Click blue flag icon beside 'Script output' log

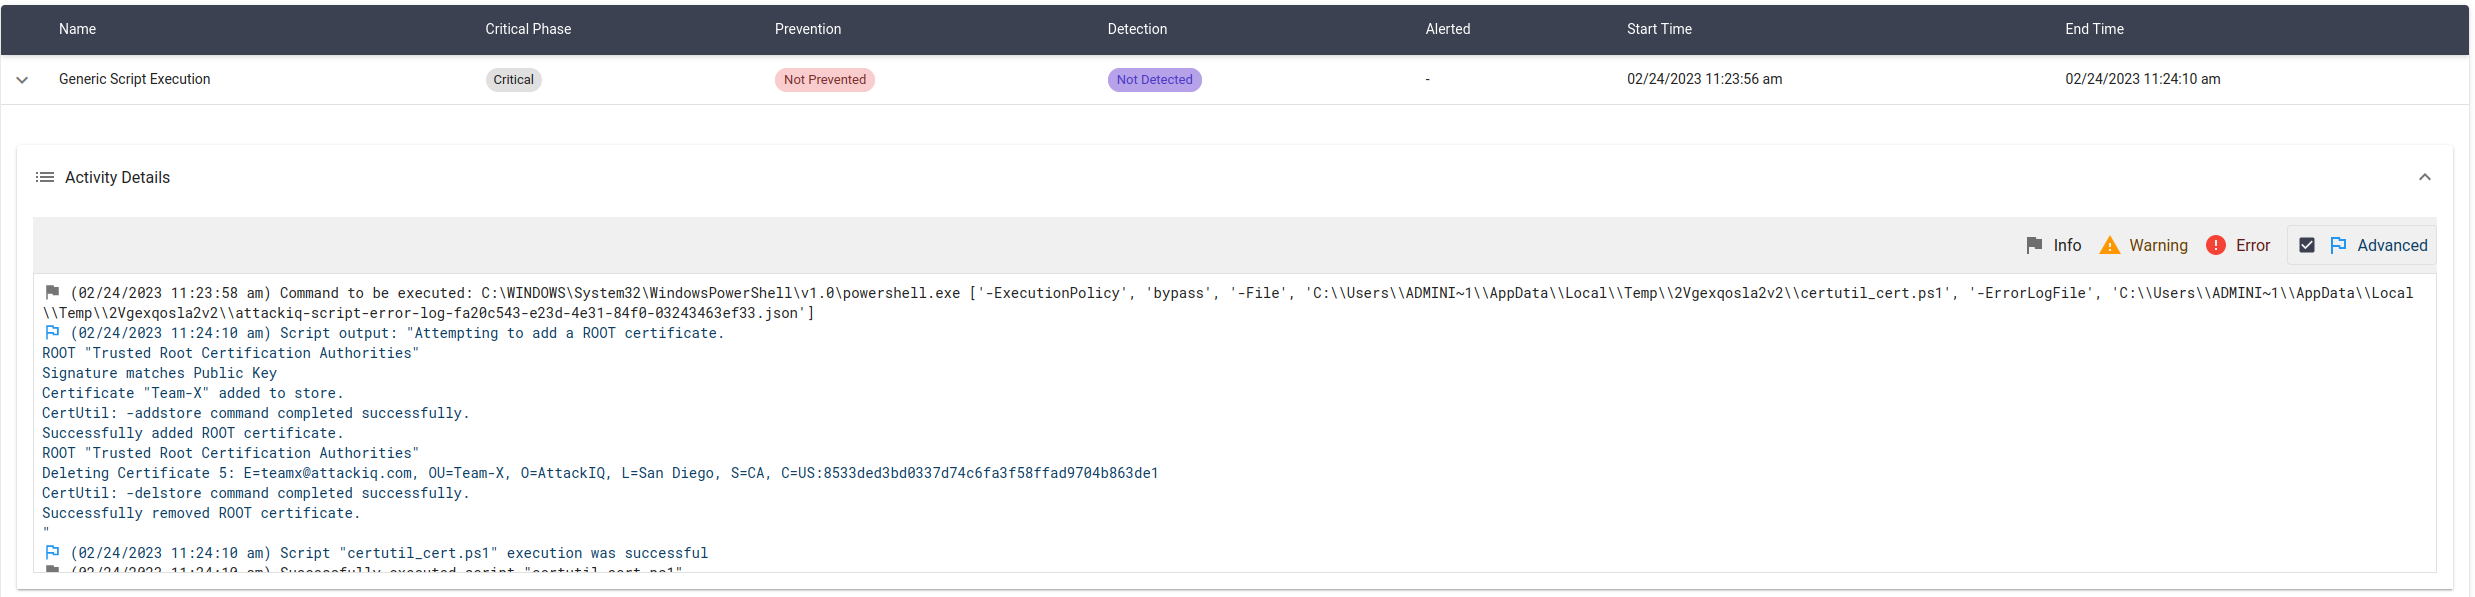[52, 332]
